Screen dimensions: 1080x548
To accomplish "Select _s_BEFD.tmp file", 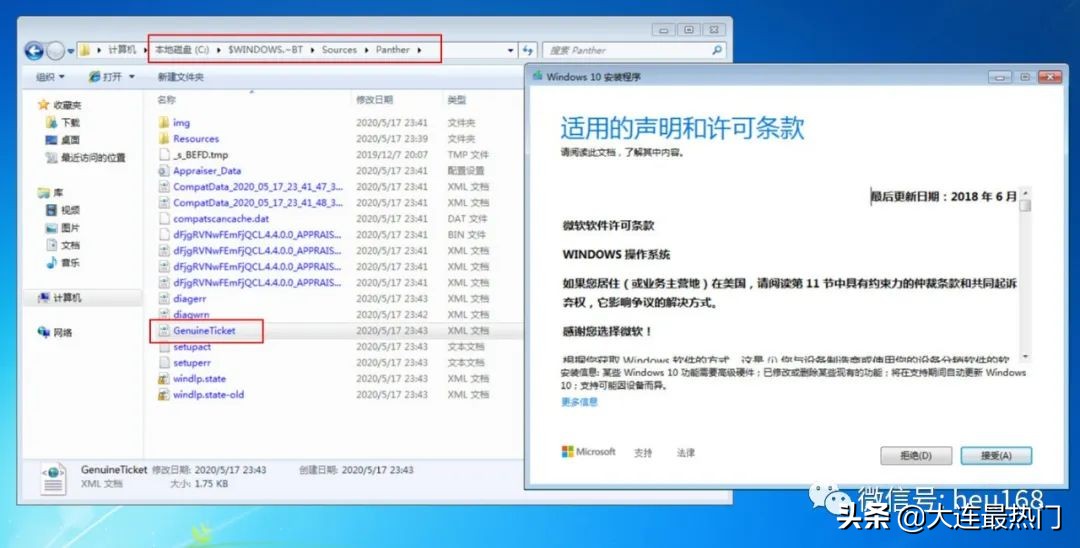I will (200, 155).
